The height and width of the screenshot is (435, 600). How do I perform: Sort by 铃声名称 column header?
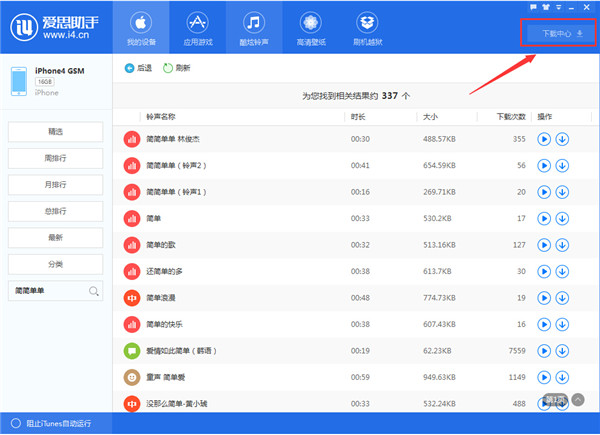click(161, 117)
